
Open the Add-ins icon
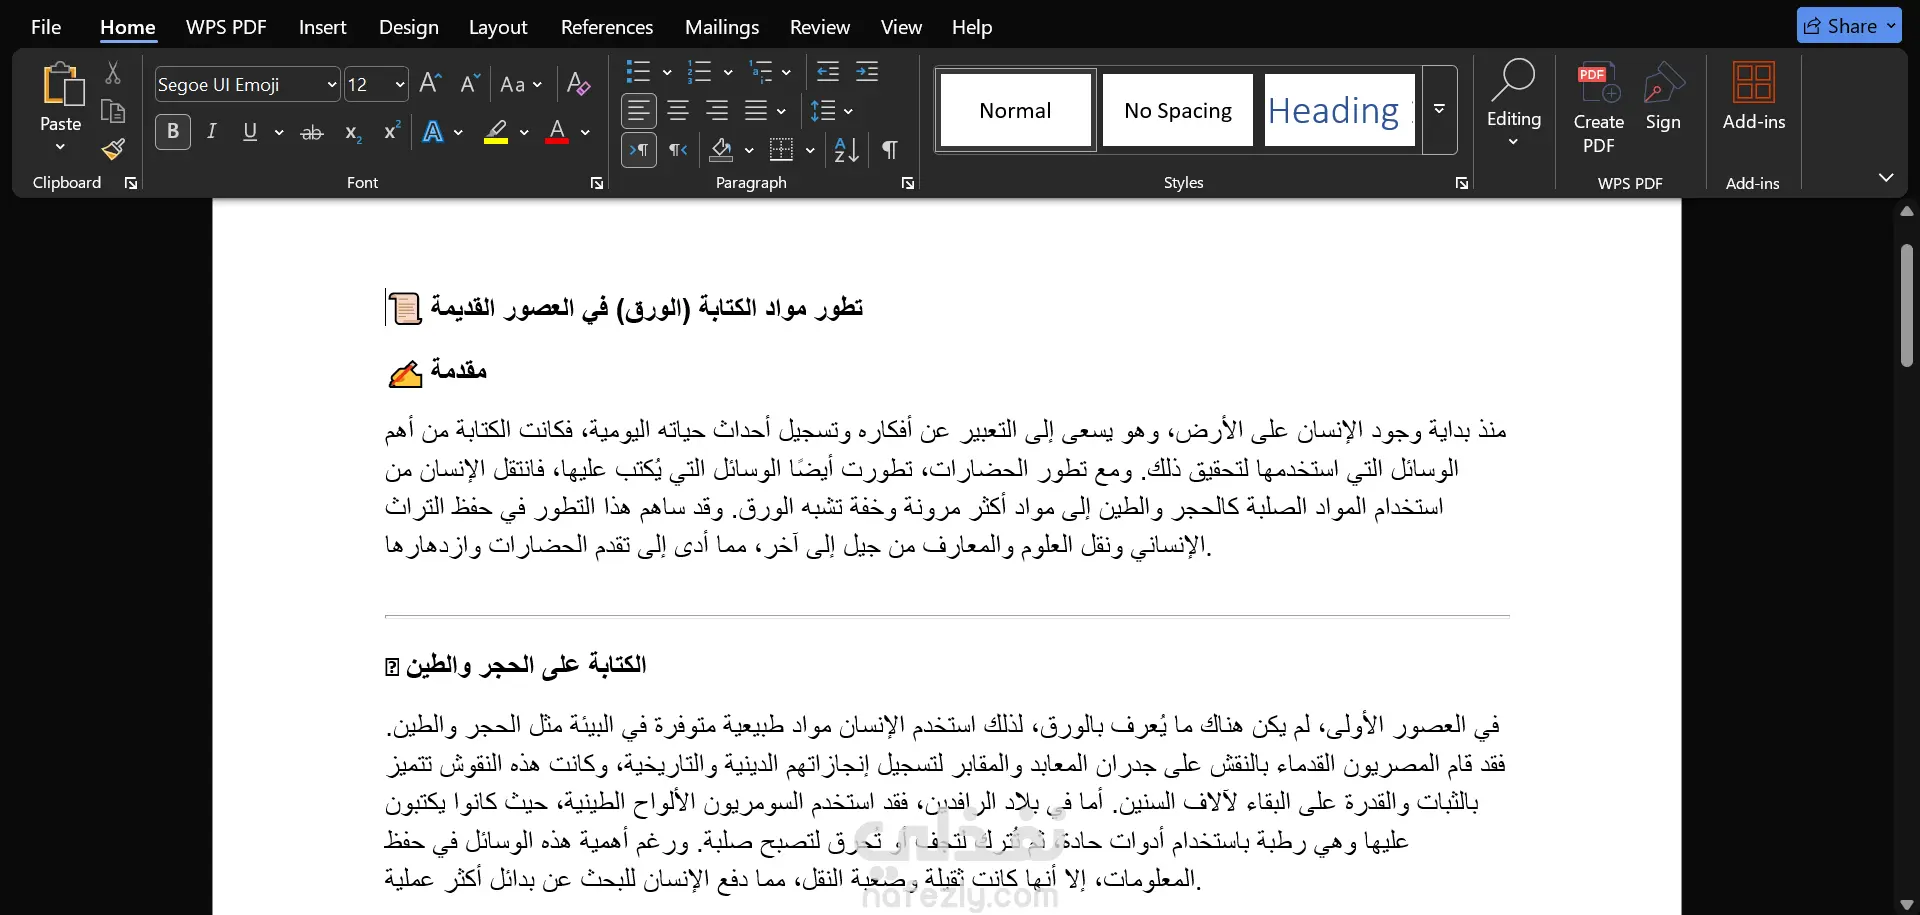coord(1753,82)
